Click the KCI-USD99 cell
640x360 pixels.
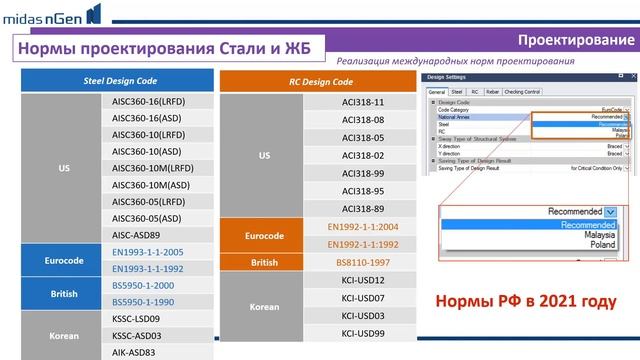(360, 333)
